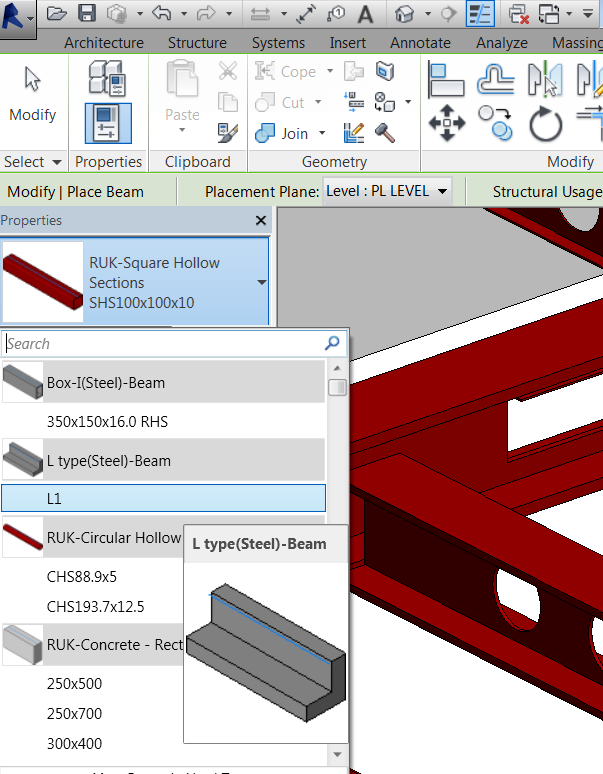
Task: Redo action with the redo arrow
Action: click(206, 13)
